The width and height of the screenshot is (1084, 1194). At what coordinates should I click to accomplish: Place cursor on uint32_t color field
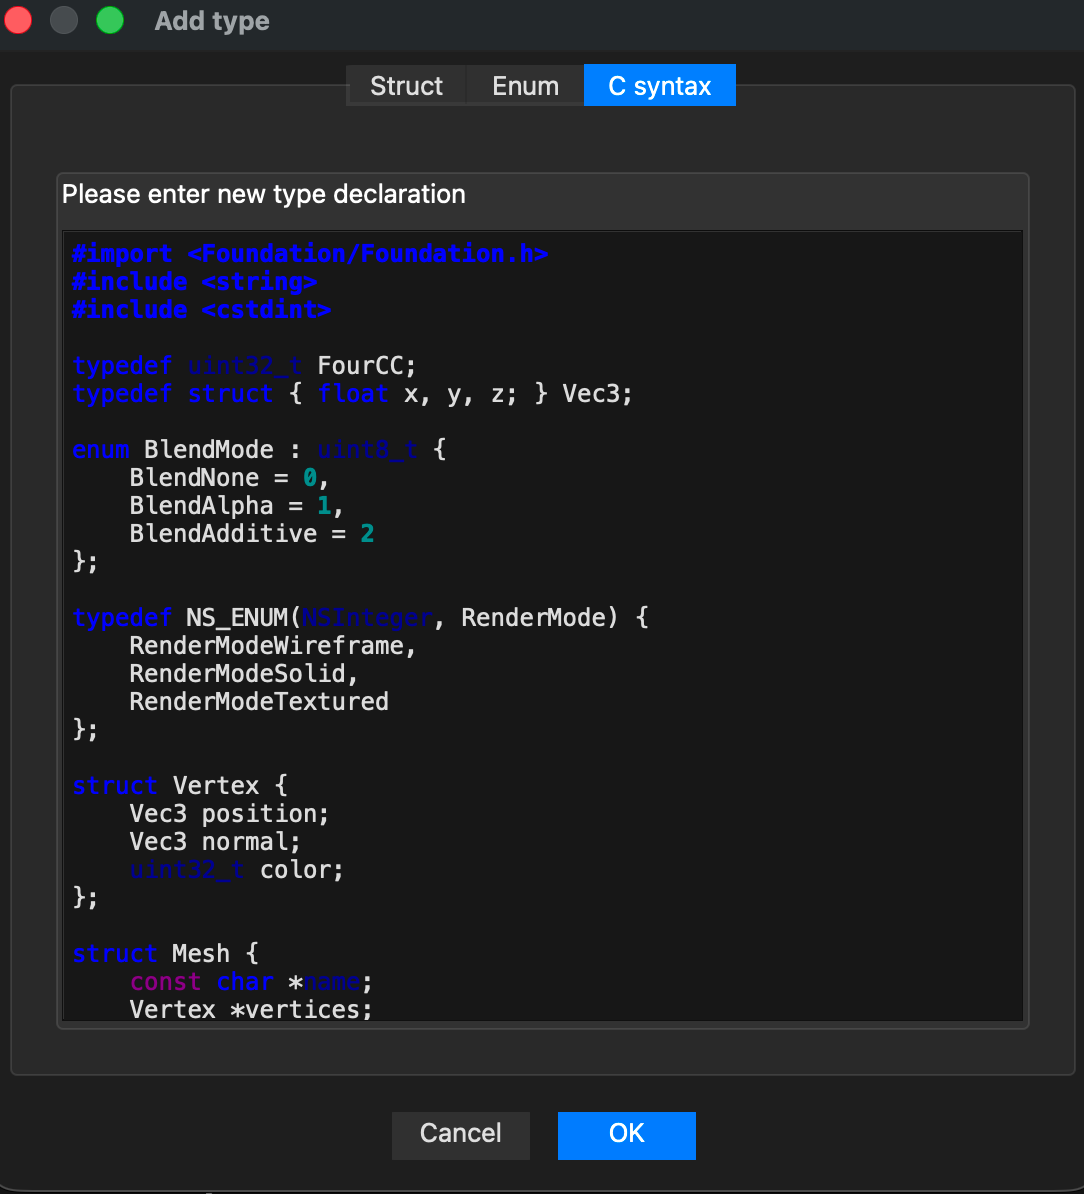236,870
